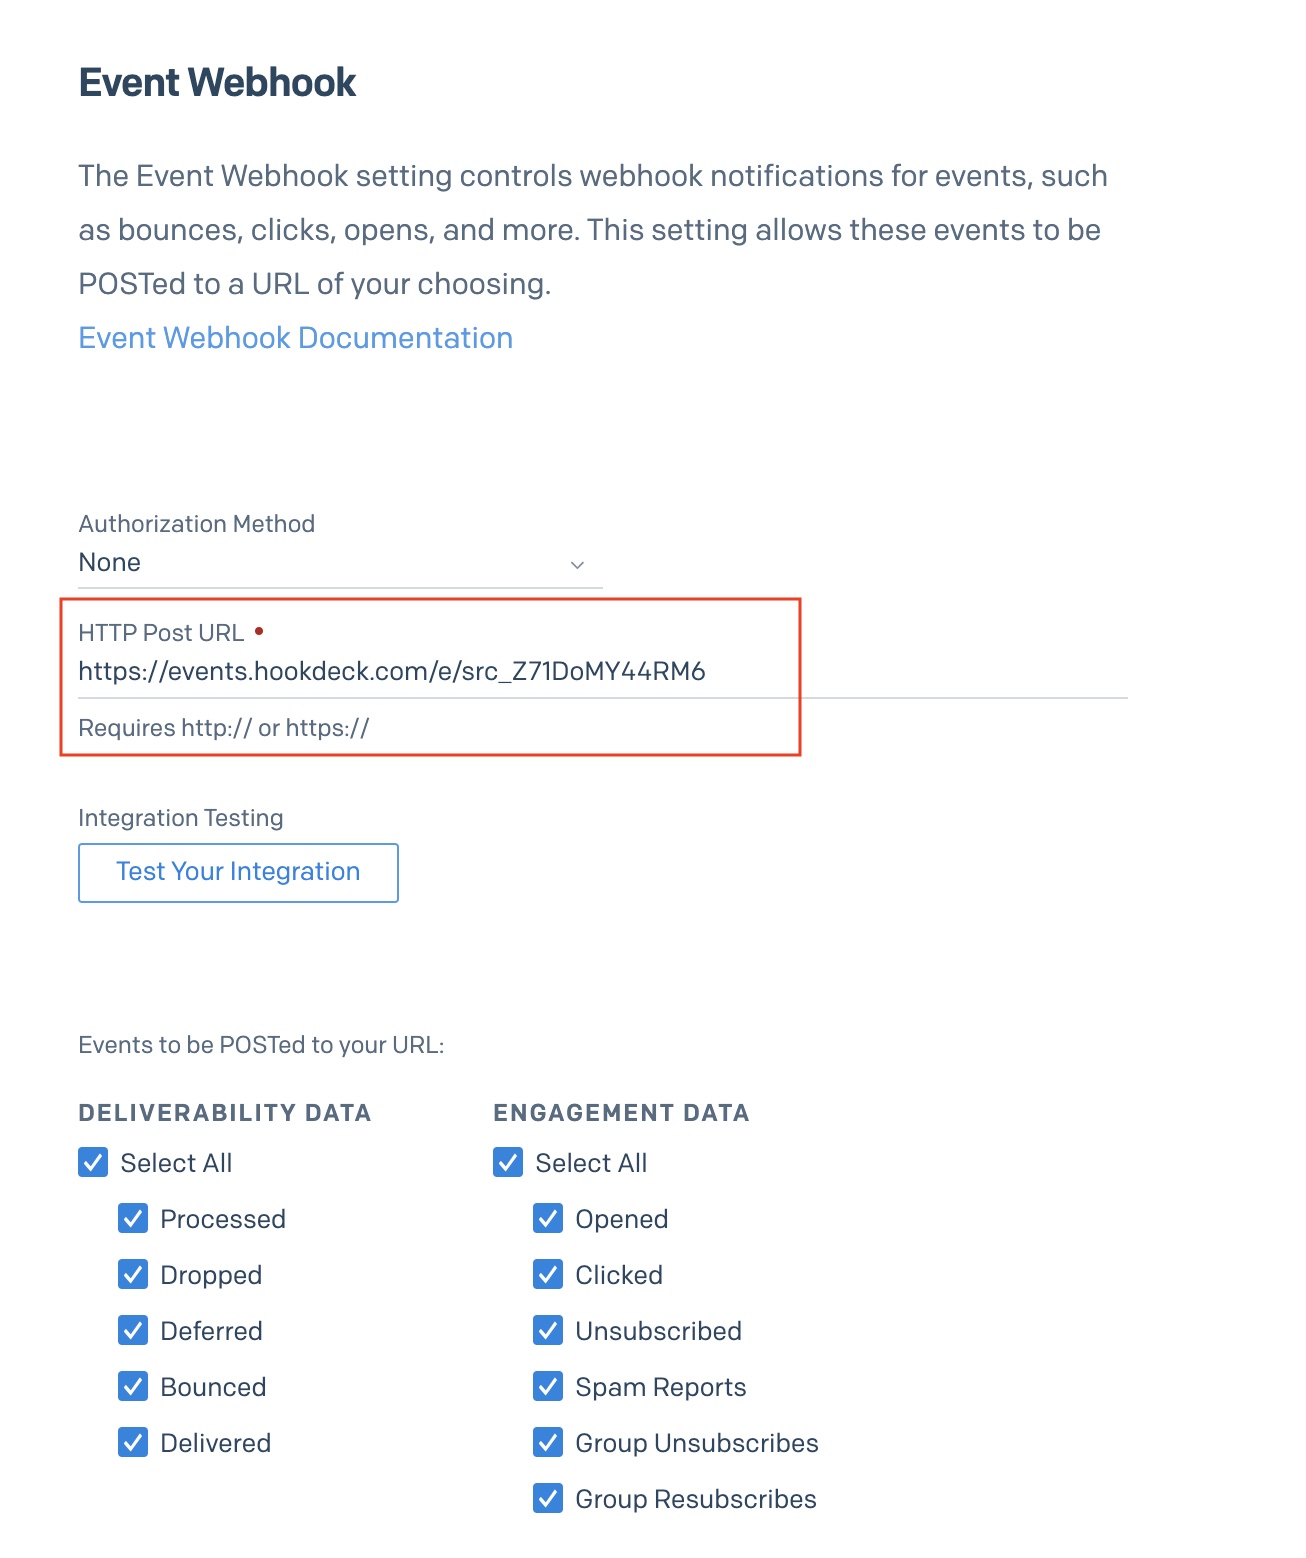Uncheck Select All under Deliverability Data
This screenshot has width=1306, height=1558.
point(91,1162)
